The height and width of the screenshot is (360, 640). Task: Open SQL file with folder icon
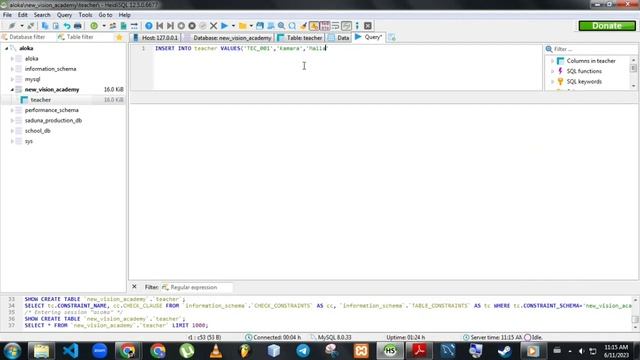(x=242, y=26)
